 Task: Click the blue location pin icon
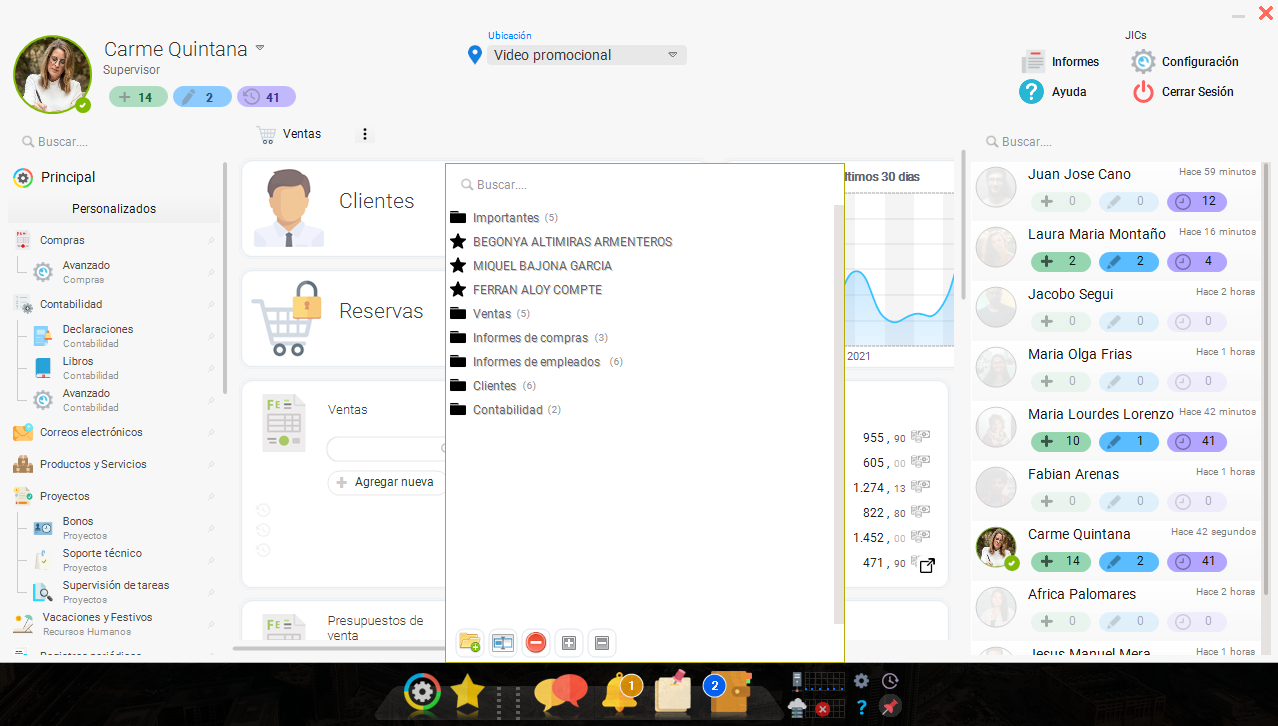475,55
